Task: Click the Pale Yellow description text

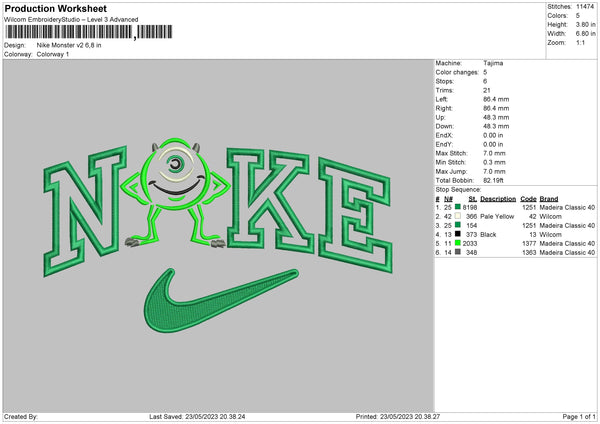Action: 497,217
